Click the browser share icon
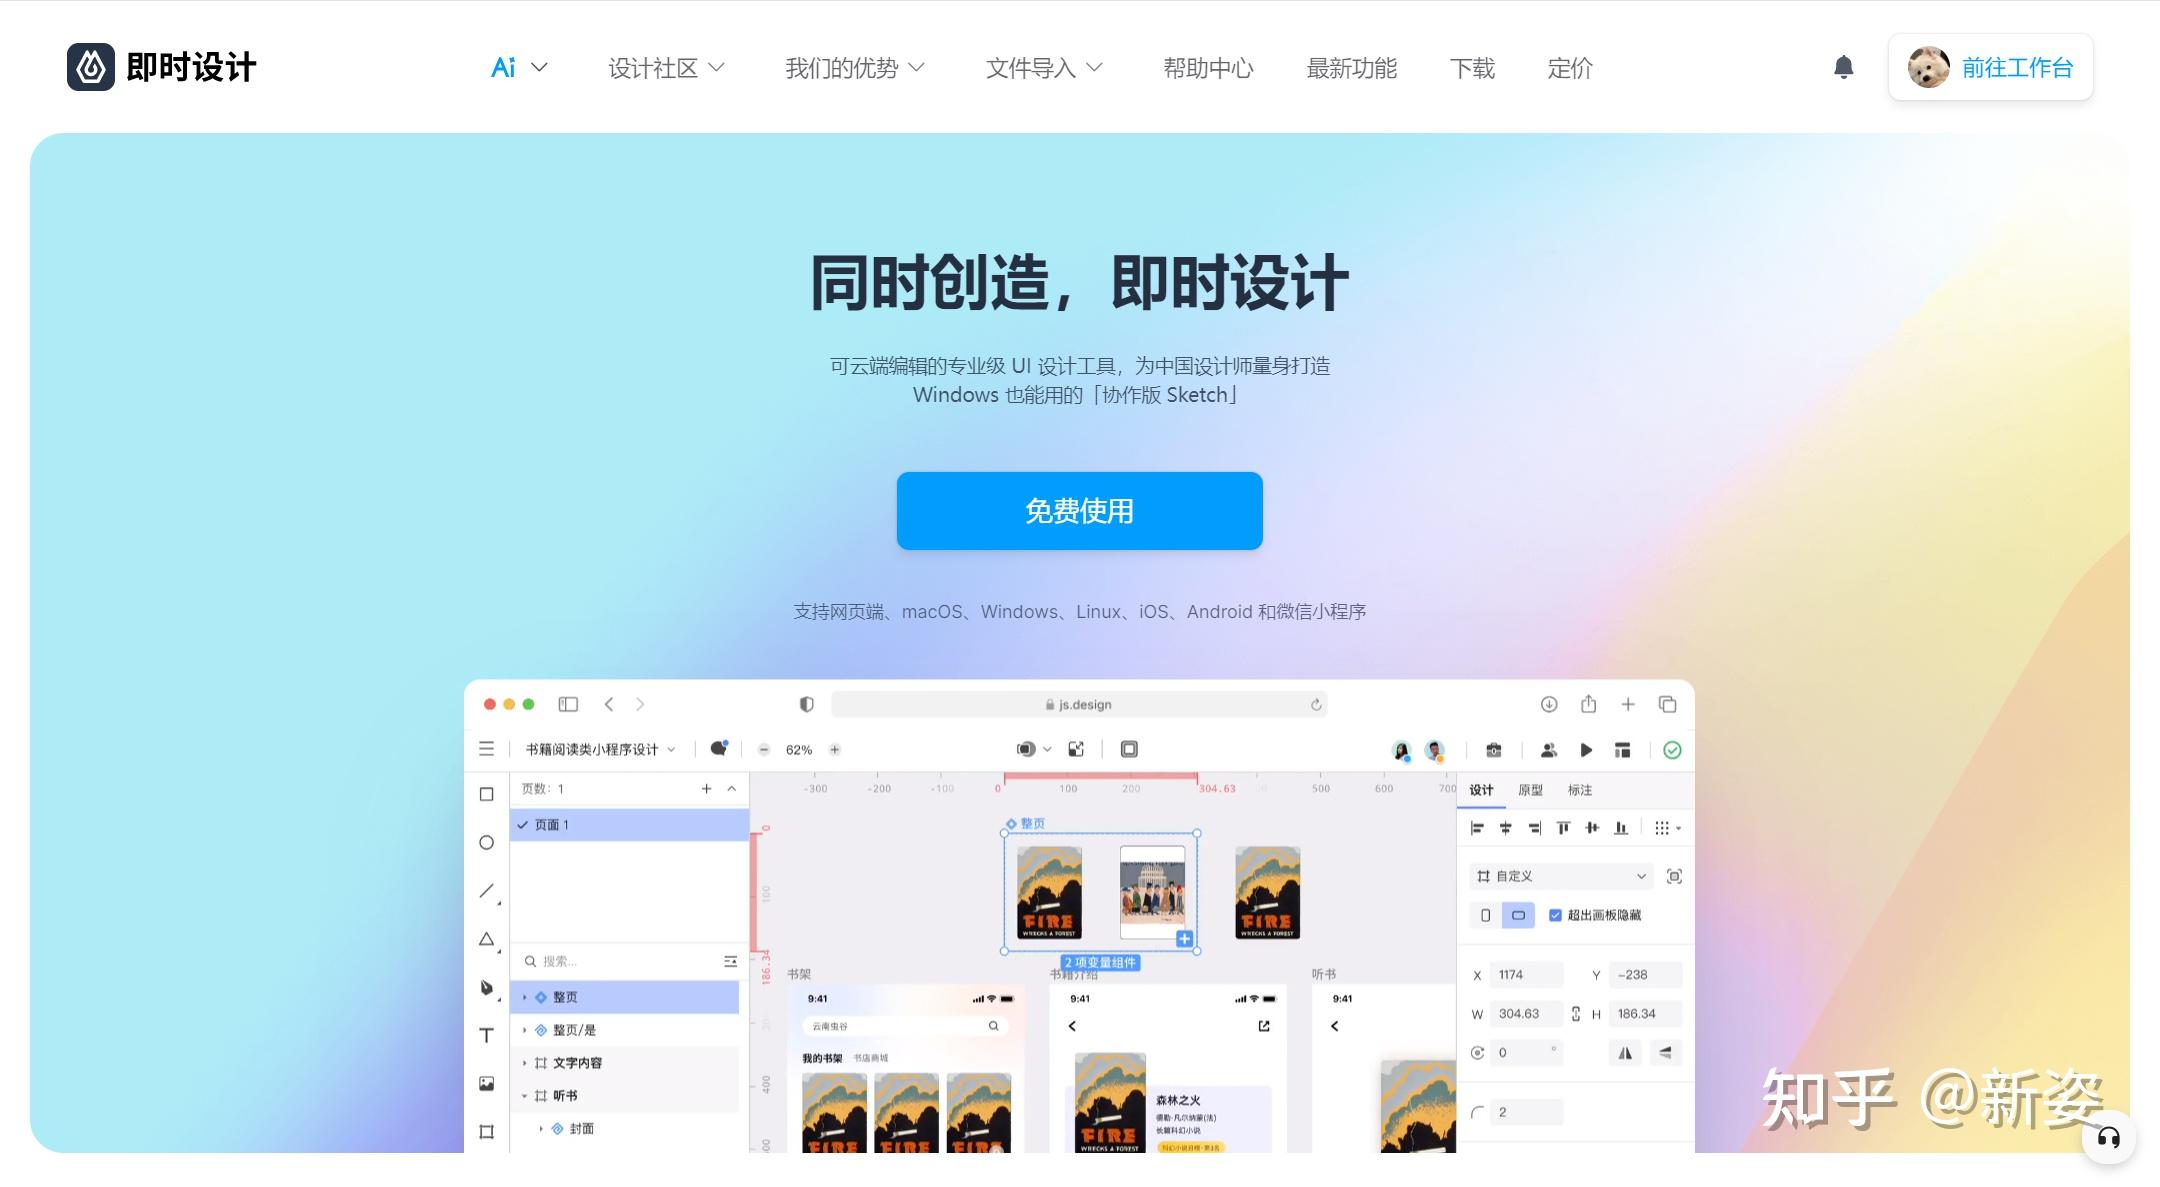The width and height of the screenshot is (2160, 1187). point(1588,704)
